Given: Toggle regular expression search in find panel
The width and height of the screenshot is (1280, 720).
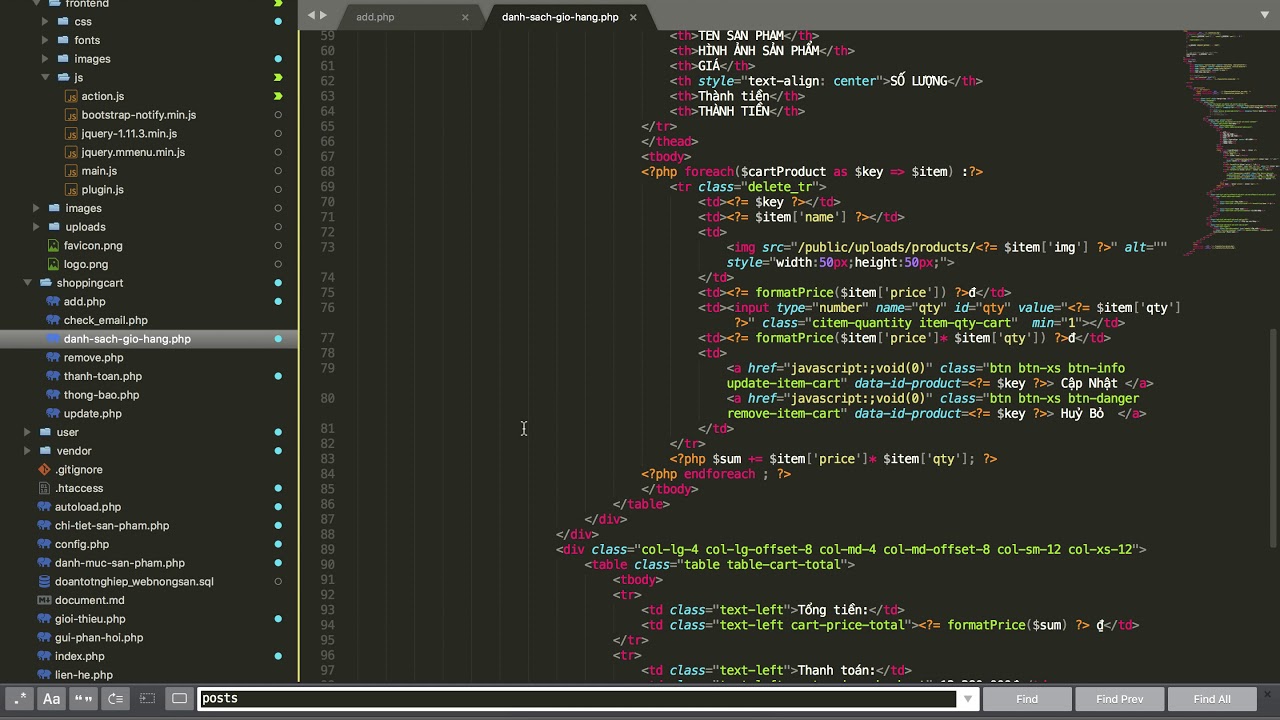Looking at the screenshot, I should coord(20,699).
